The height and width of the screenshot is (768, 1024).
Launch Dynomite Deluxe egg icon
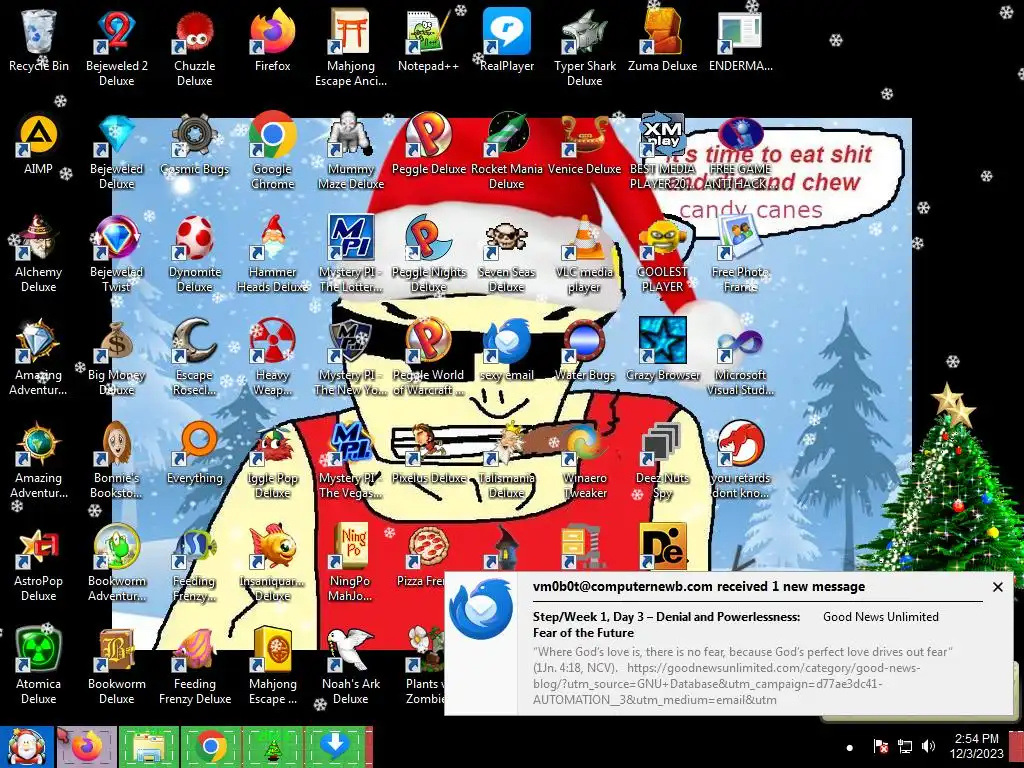(x=195, y=253)
